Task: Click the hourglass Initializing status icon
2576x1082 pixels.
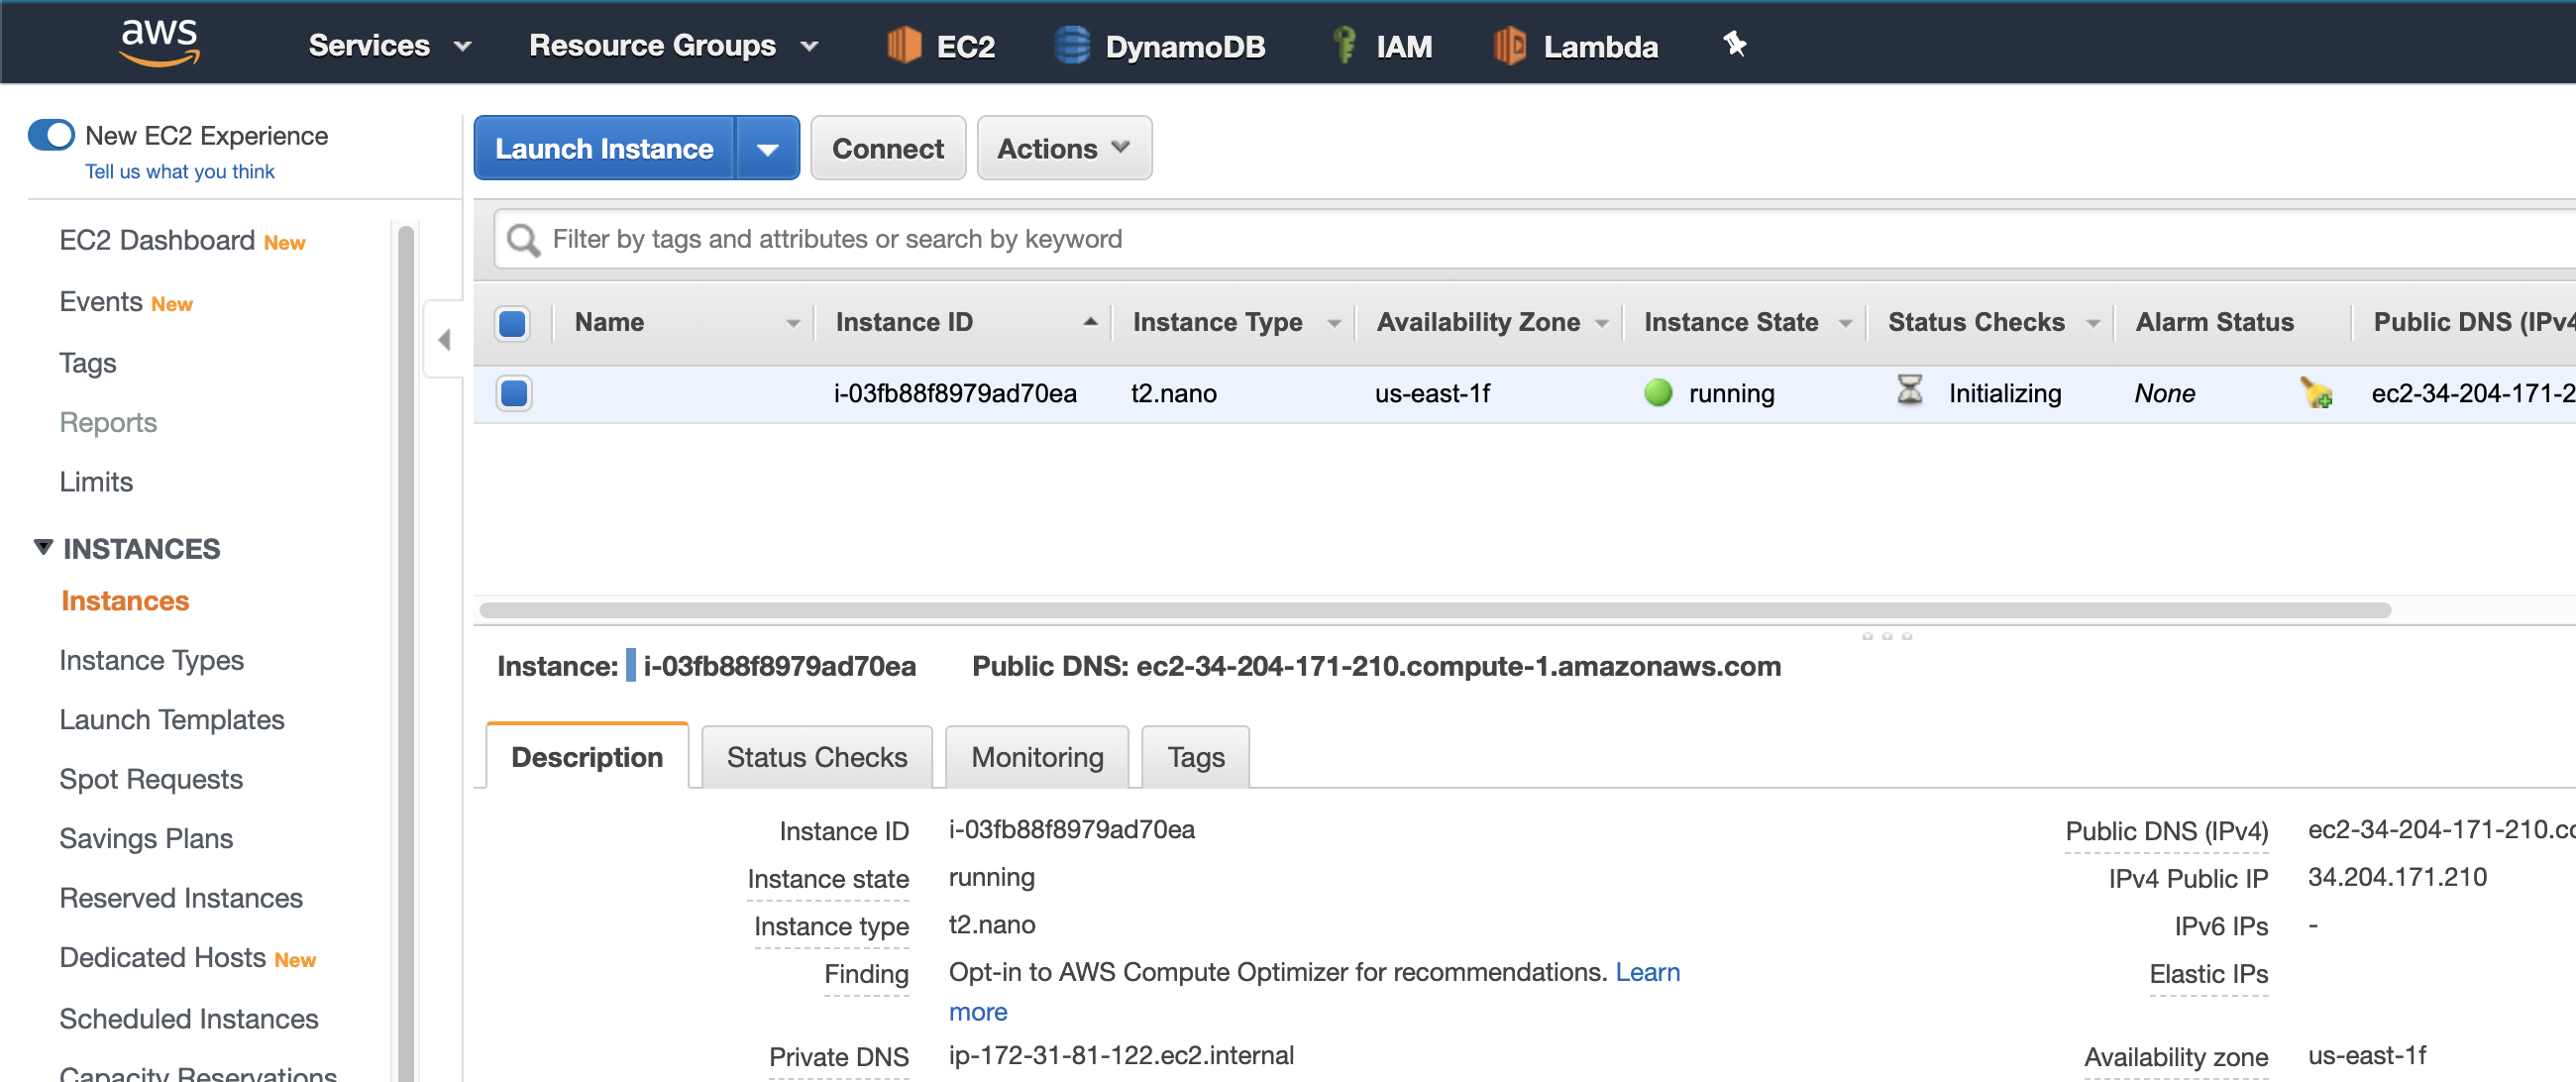Action: [1910, 391]
